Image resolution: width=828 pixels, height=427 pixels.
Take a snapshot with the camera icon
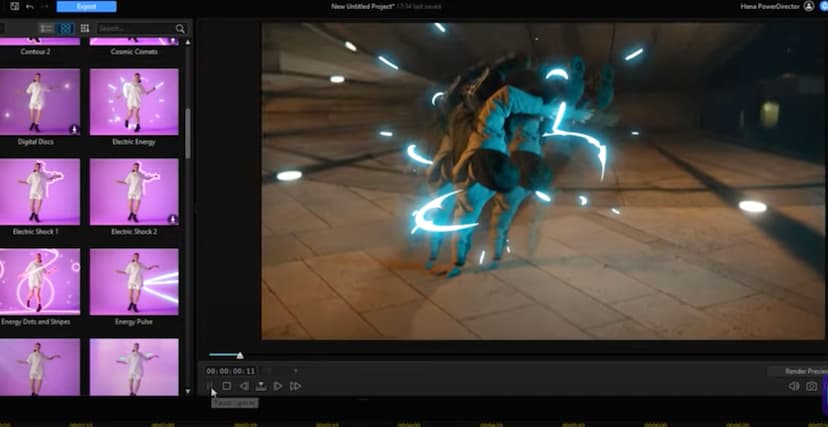tap(812, 386)
